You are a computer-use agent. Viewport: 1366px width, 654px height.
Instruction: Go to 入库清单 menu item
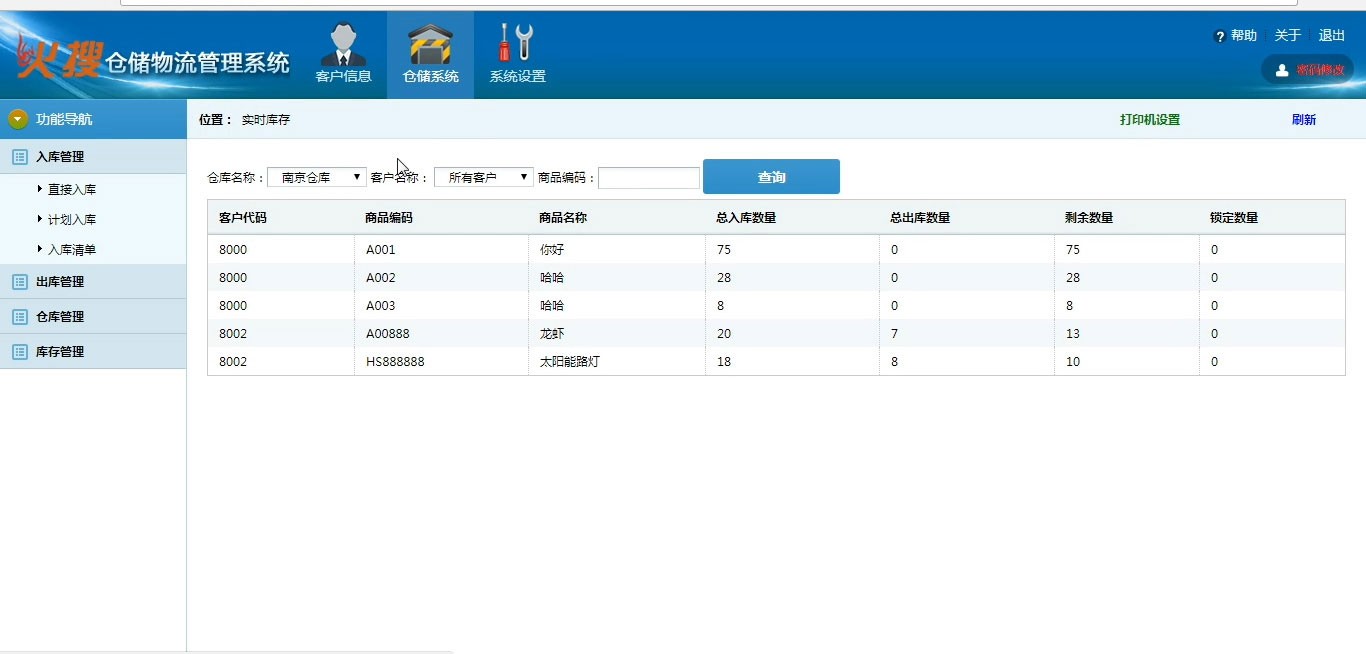[x=72, y=250]
